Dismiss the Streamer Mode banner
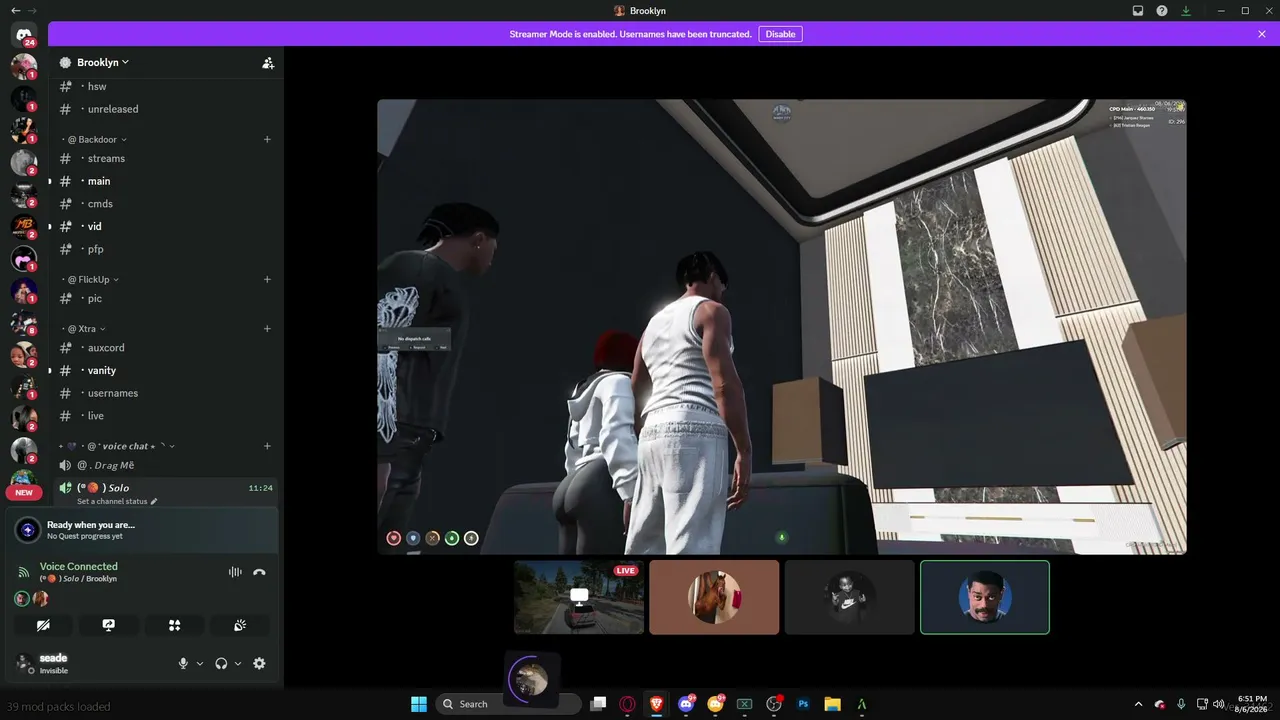 [1262, 34]
